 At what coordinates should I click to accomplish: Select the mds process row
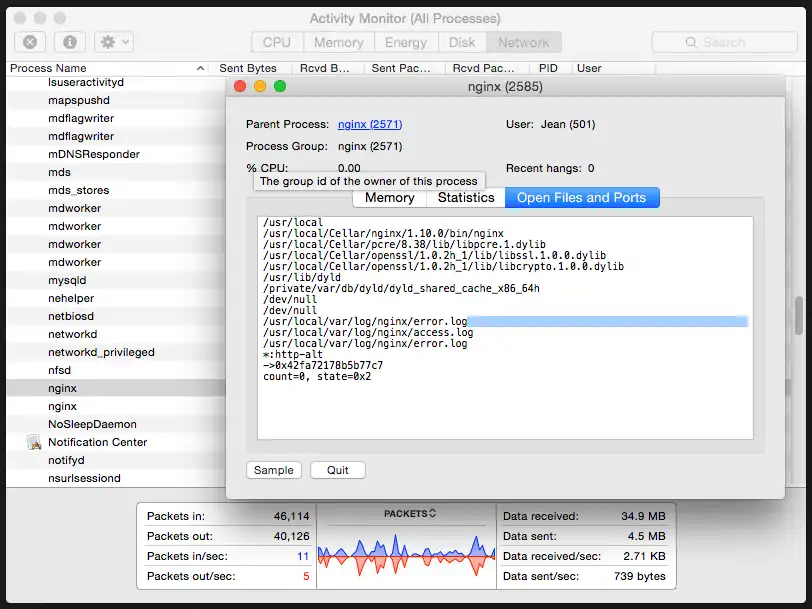pyautogui.click(x=117, y=172)
